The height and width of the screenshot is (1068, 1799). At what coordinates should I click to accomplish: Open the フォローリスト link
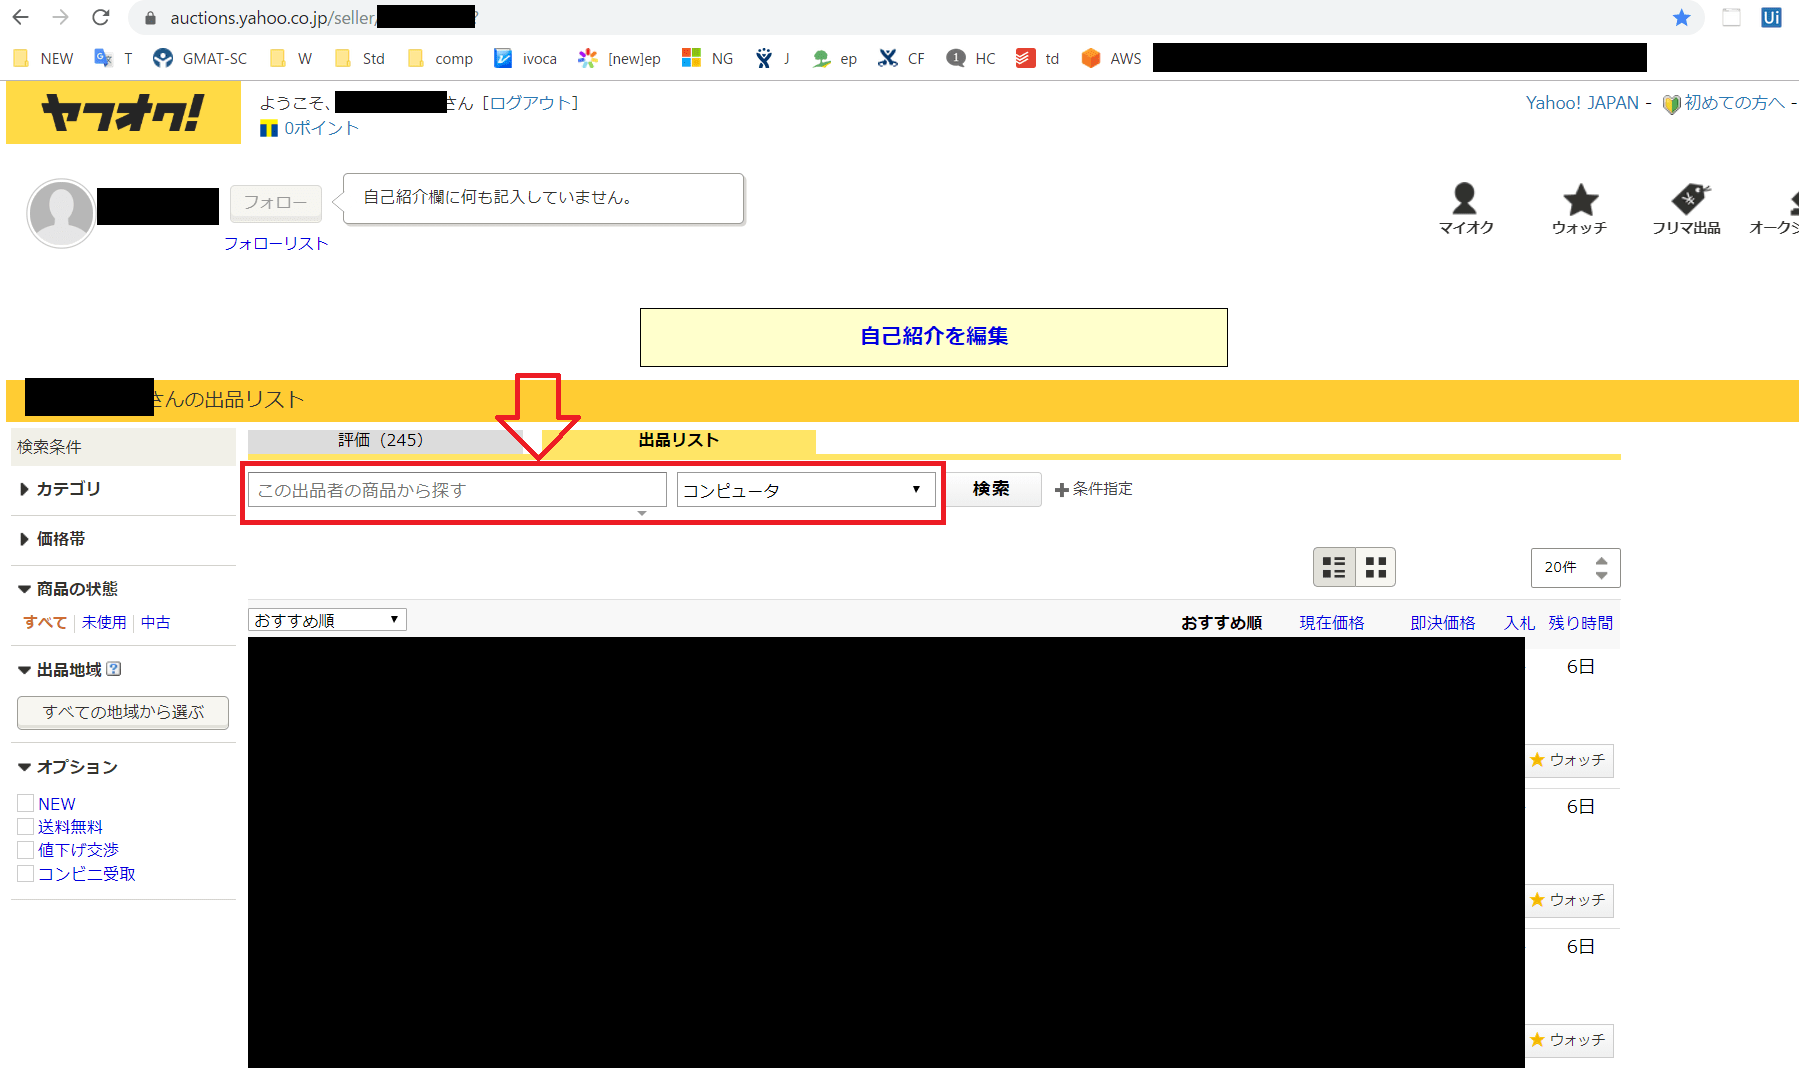(276, 243)
